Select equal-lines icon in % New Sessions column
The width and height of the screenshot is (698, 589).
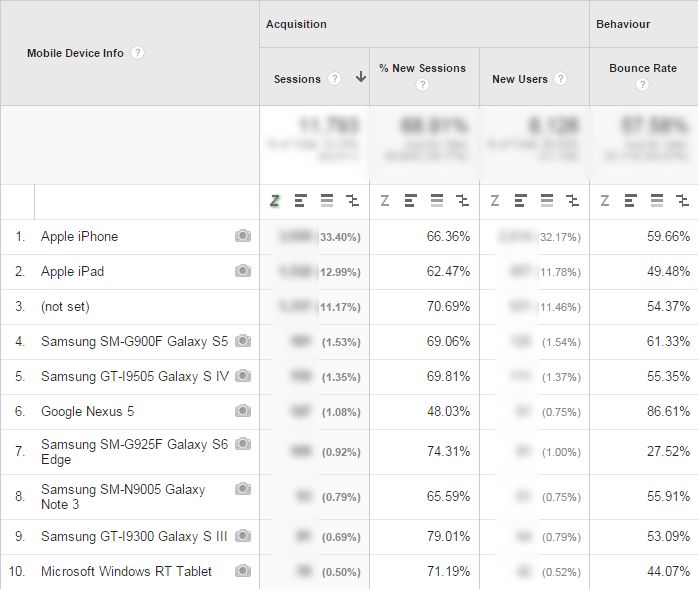[x=437, y=201]
